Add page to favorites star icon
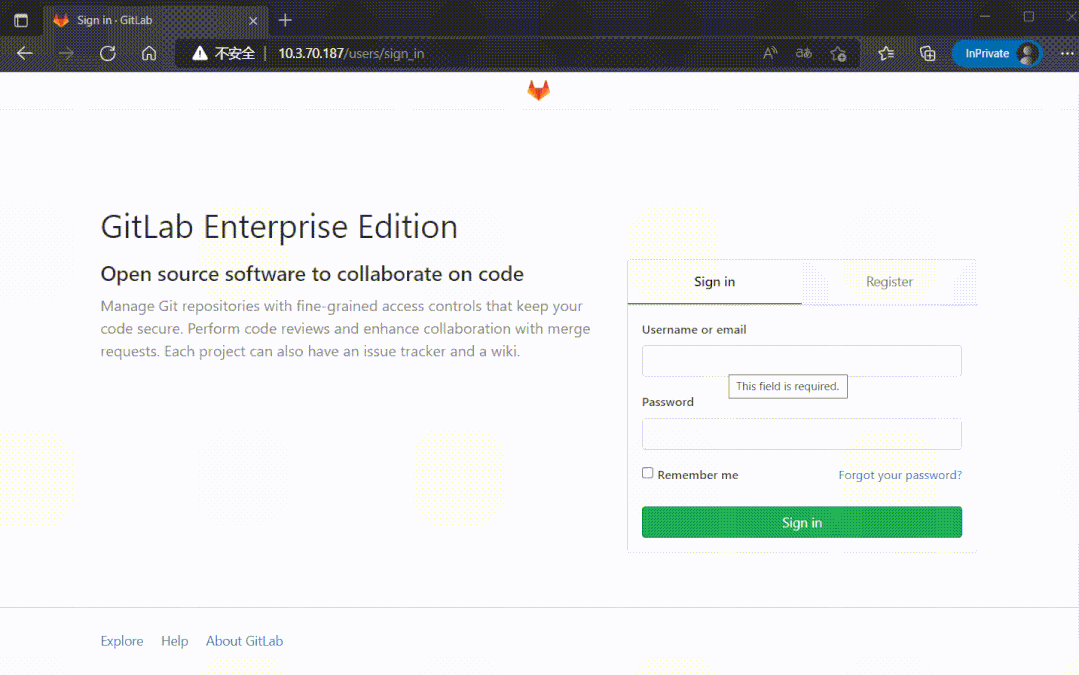1079x675 pixels. 838,54
